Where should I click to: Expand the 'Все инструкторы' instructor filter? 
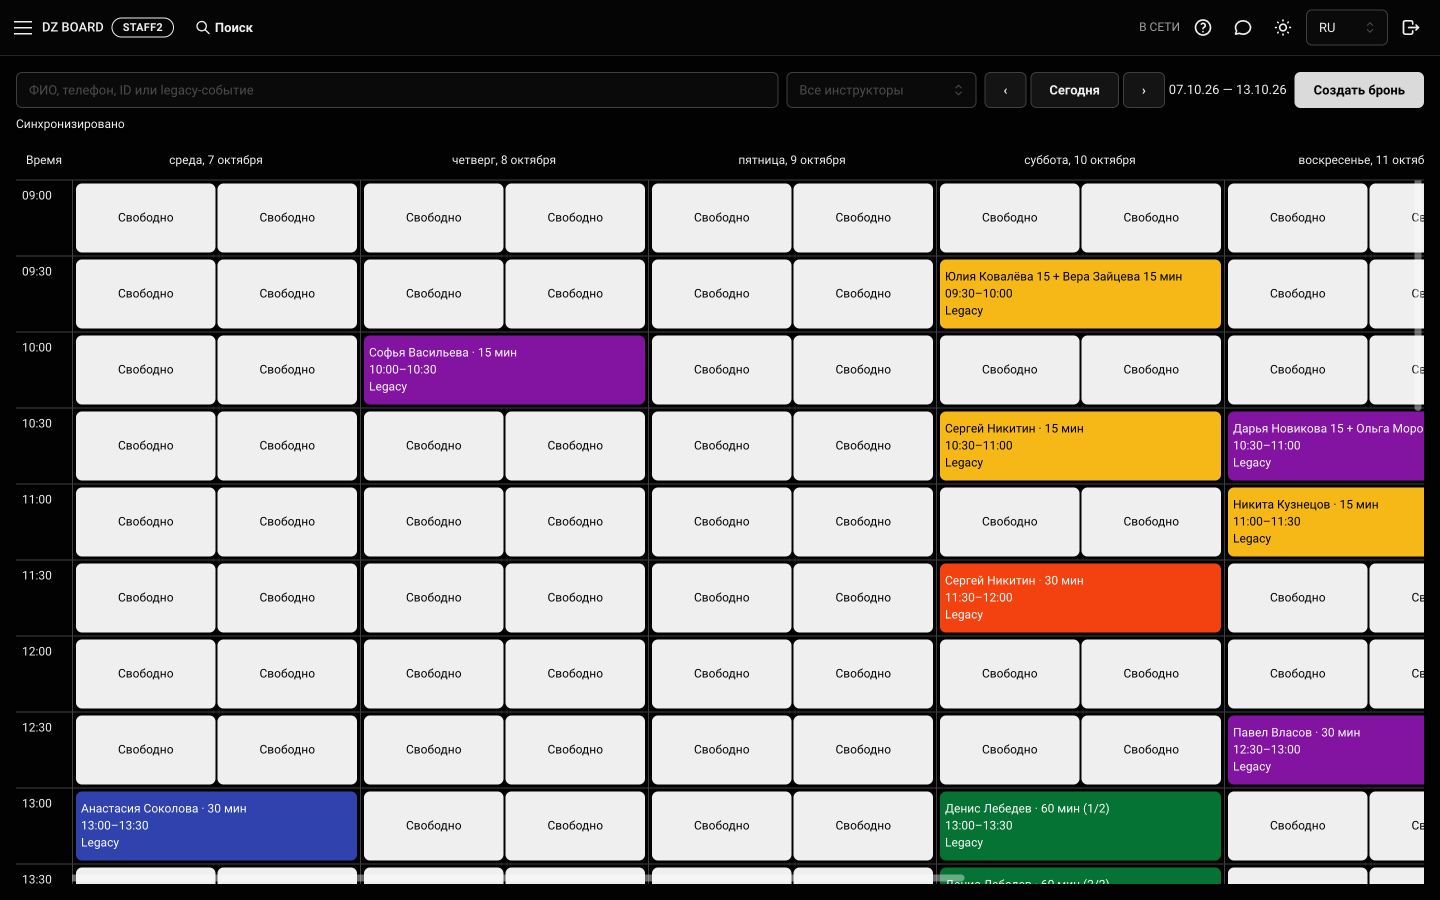(x=881, y=90)
